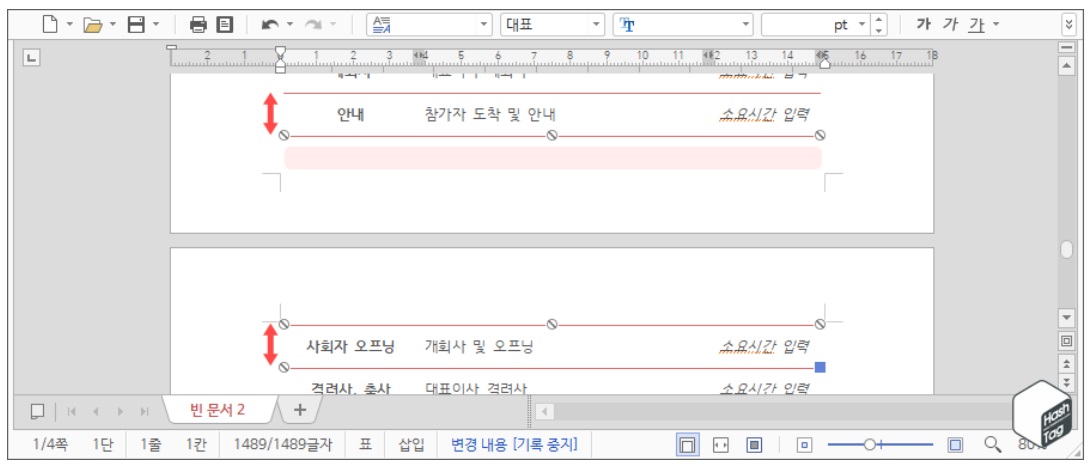
Task: Click the 1칸 status bar entry
Action: coord(195,444)
